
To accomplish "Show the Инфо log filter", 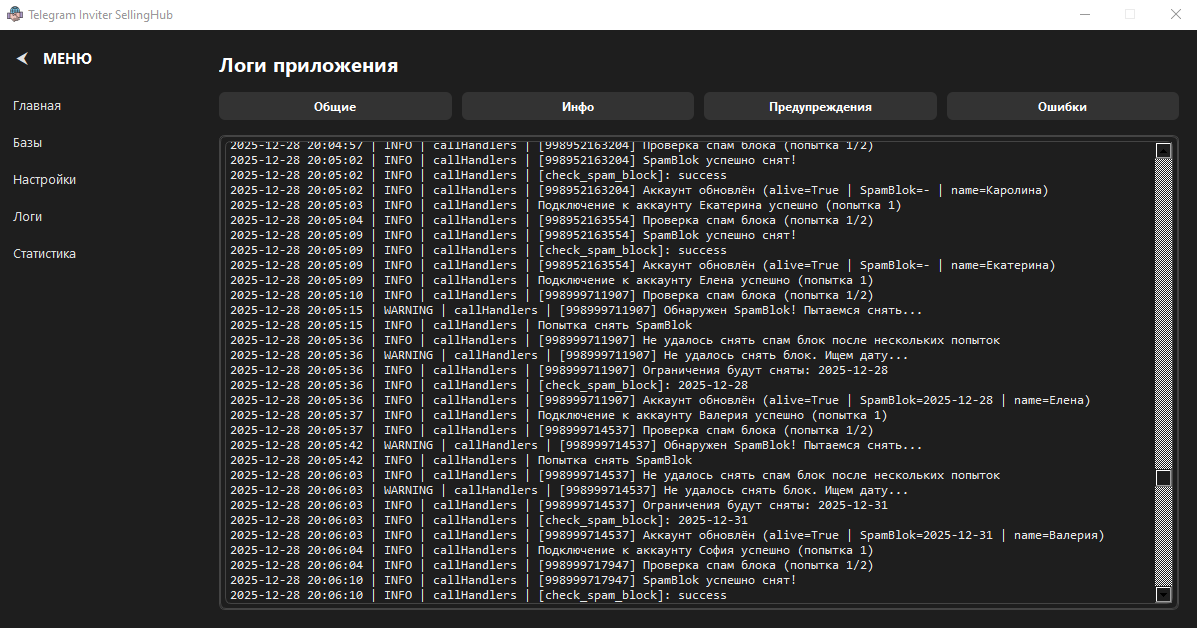I will click(578, 107).
